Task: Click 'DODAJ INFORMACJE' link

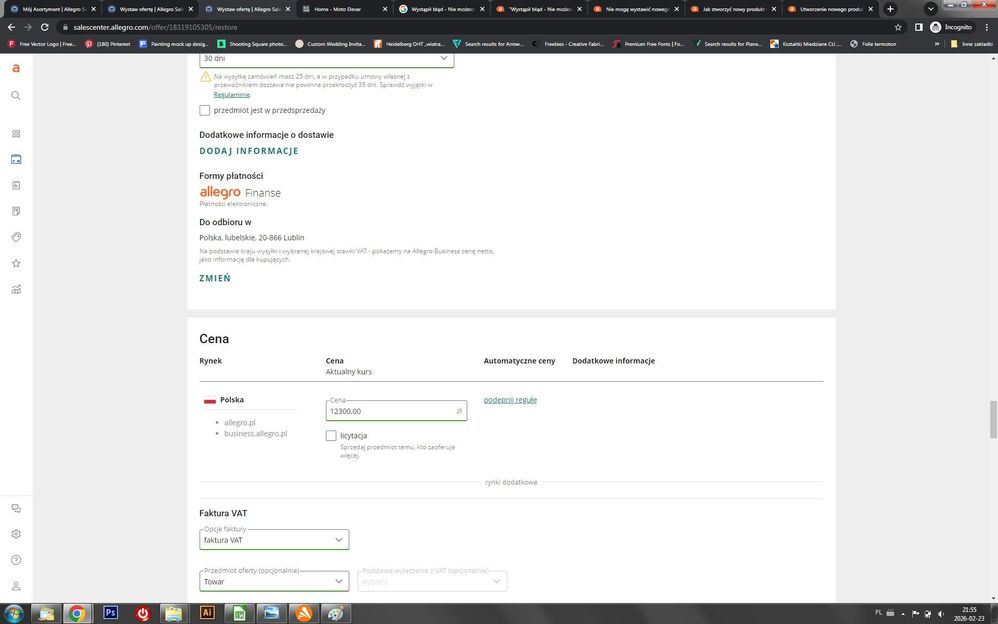Action: pos(249,151)
